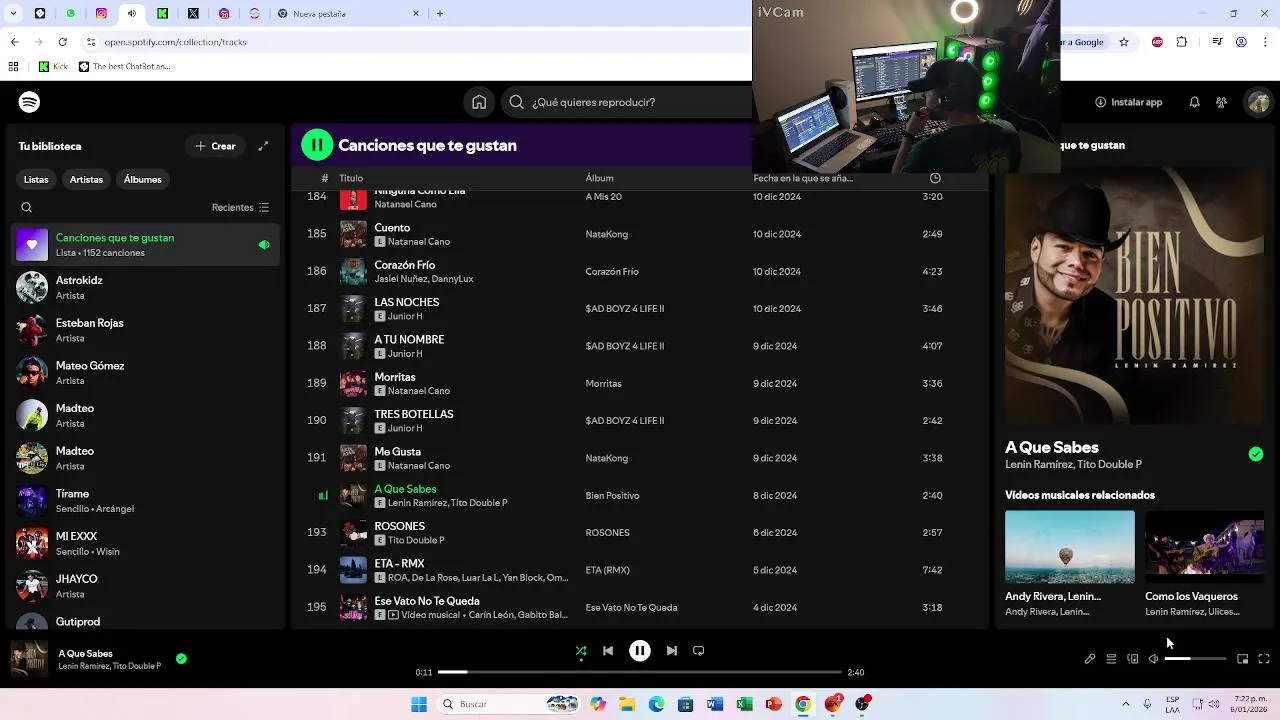Open 'Tírame' single by Arcángel
This screenshot has width=1280, height=720.
145,501
